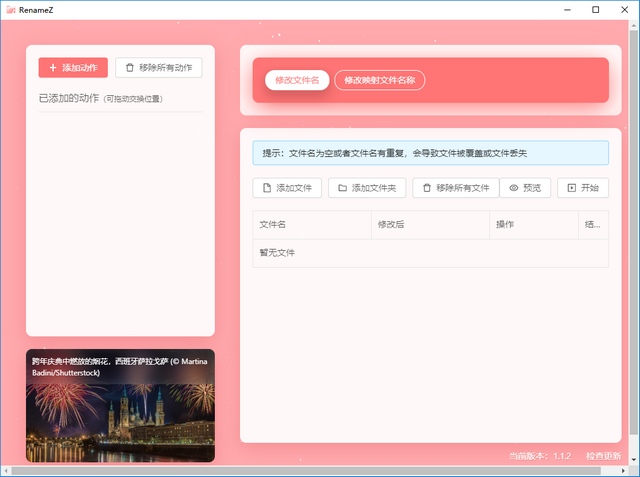Click the 可拖动交换位置 hint text

pyautogui.click(x=133, y=99)
